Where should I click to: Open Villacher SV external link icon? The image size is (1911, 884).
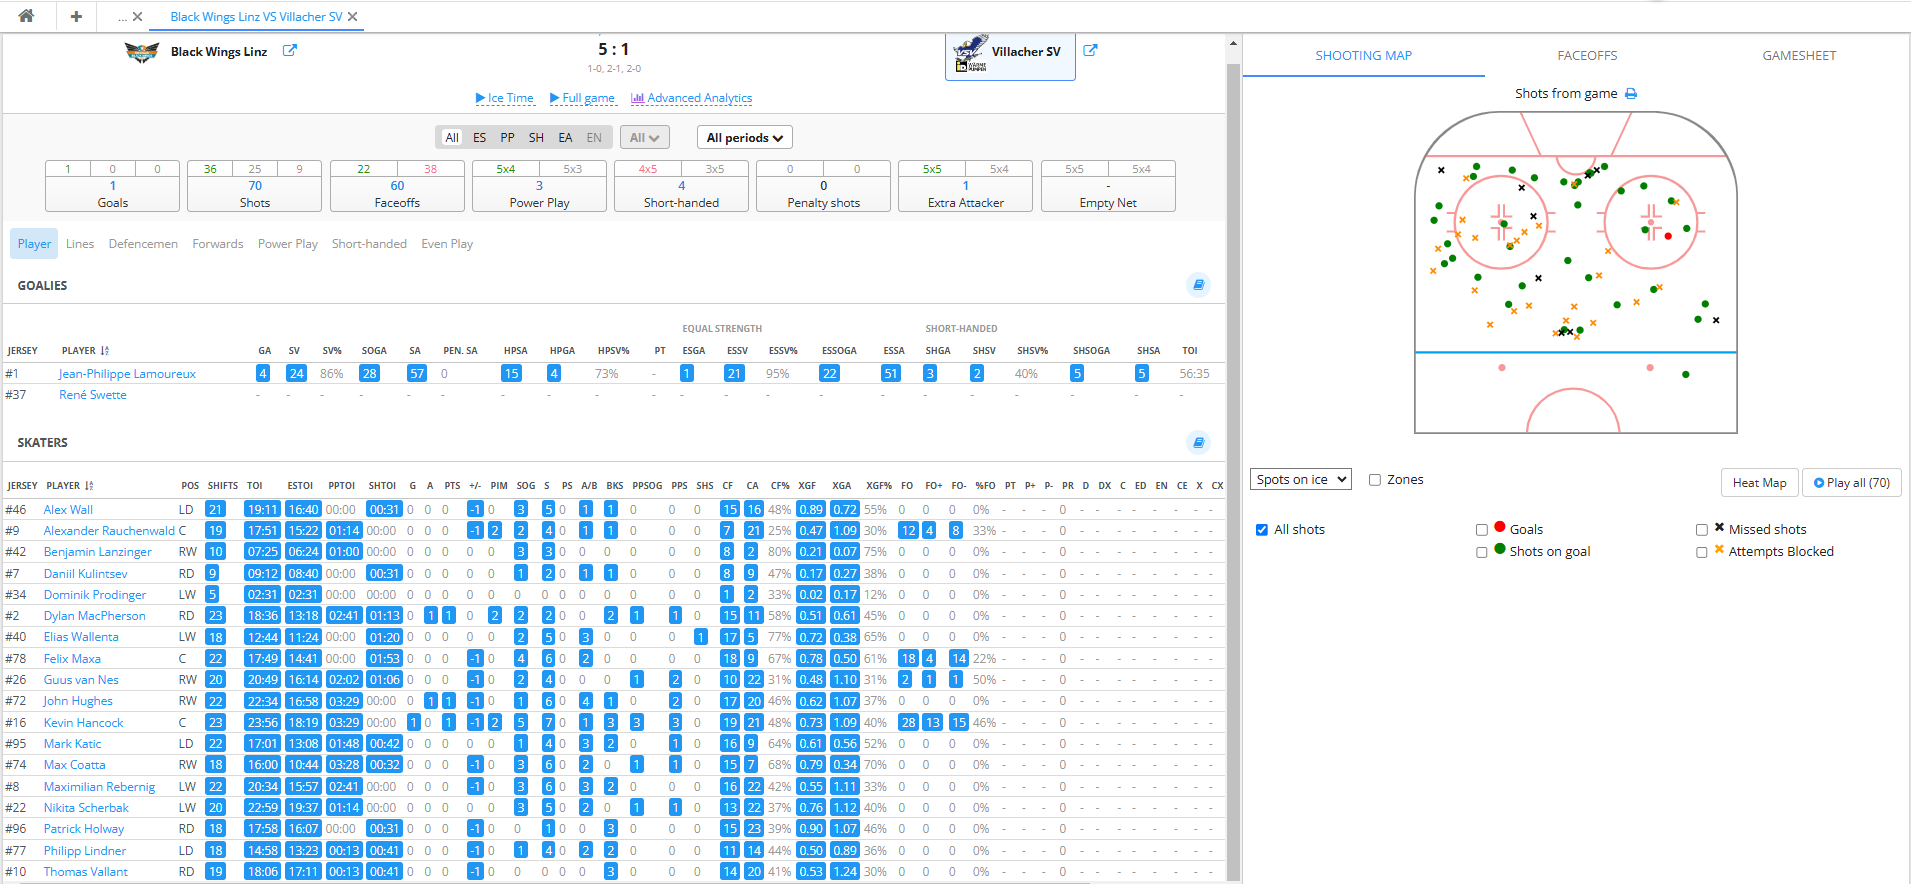[x=1090, y=51]
